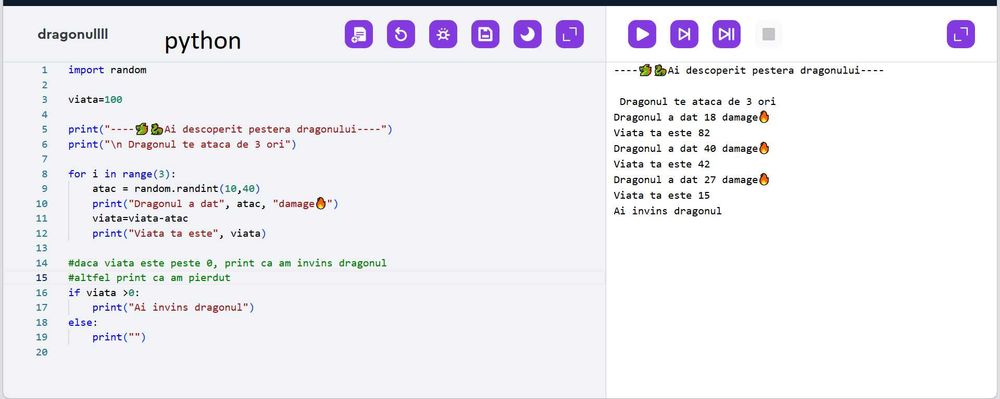Image resolution: width=1000 pixels, height=399 pixels.
Task: Click output 'Dragonul te ataca de 3 ori'
Action: pos(698,102)
